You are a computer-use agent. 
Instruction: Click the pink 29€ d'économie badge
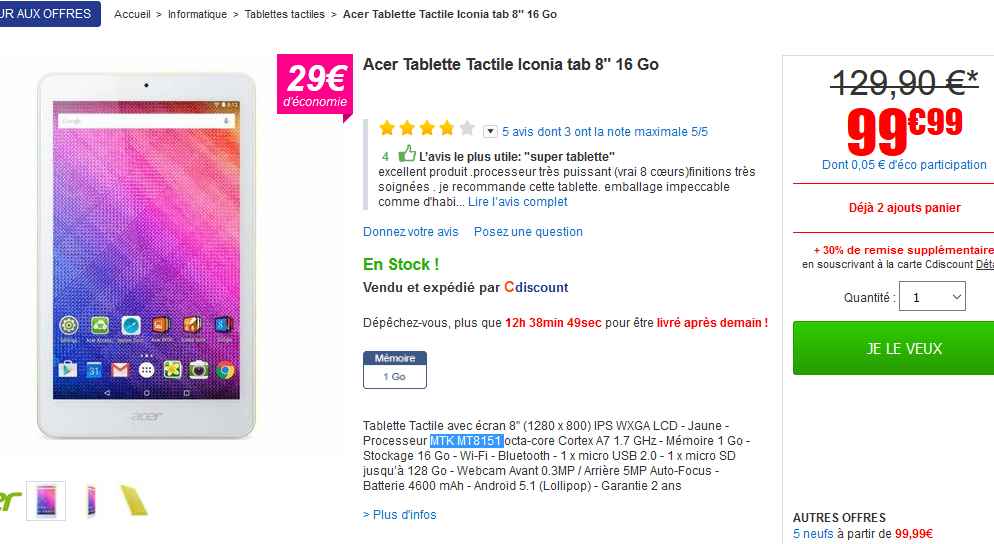tap(314, 85)
